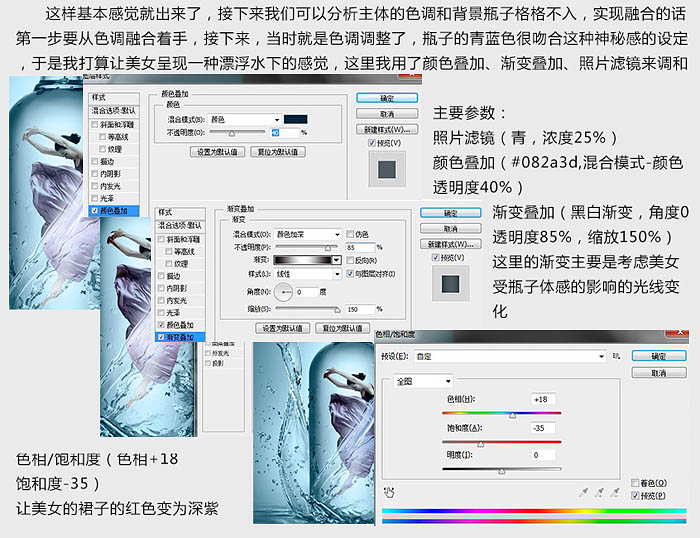This screenshot has width=700, height=538.
Task: Enable 等高线 in color overlay dialog
Action: [x=102, y=137]
